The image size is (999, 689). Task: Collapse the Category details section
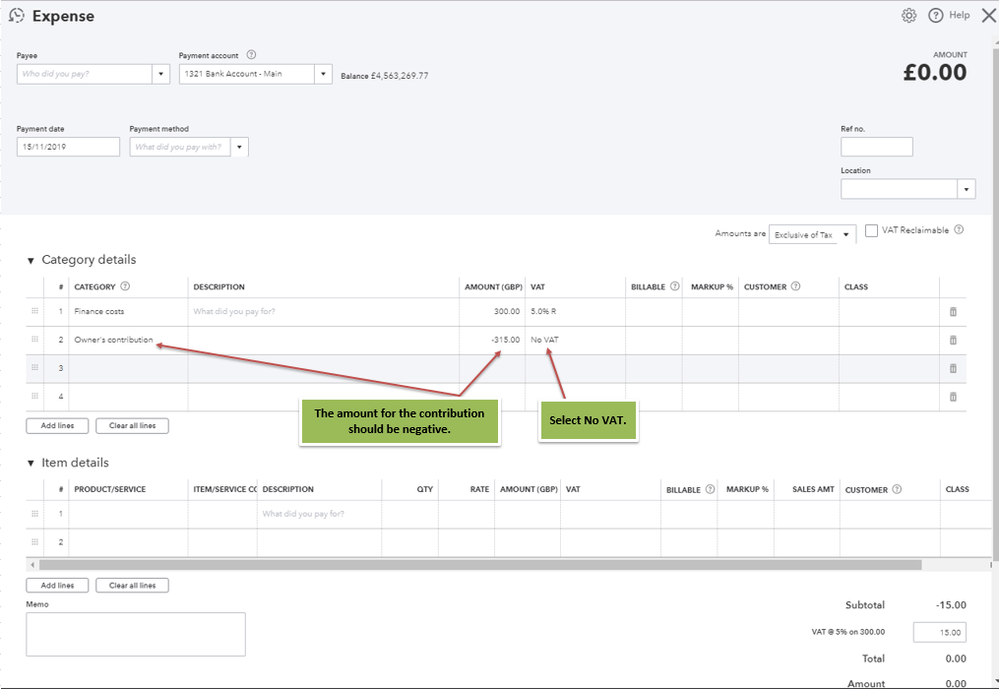tap(31, 261)
